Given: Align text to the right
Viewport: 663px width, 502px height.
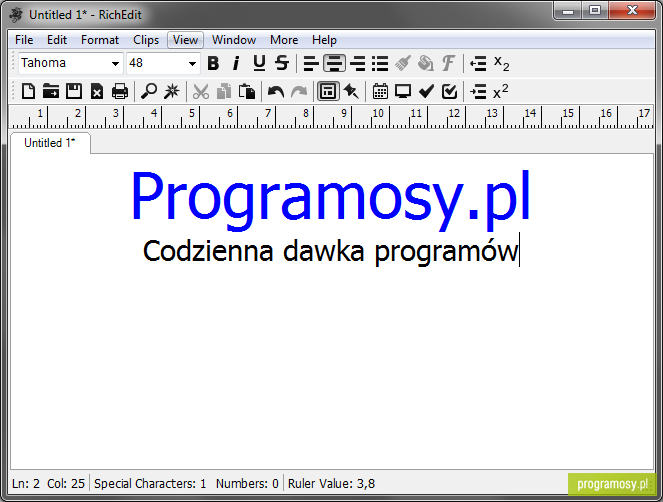Looking at the screenshot, I should [358, 63].
